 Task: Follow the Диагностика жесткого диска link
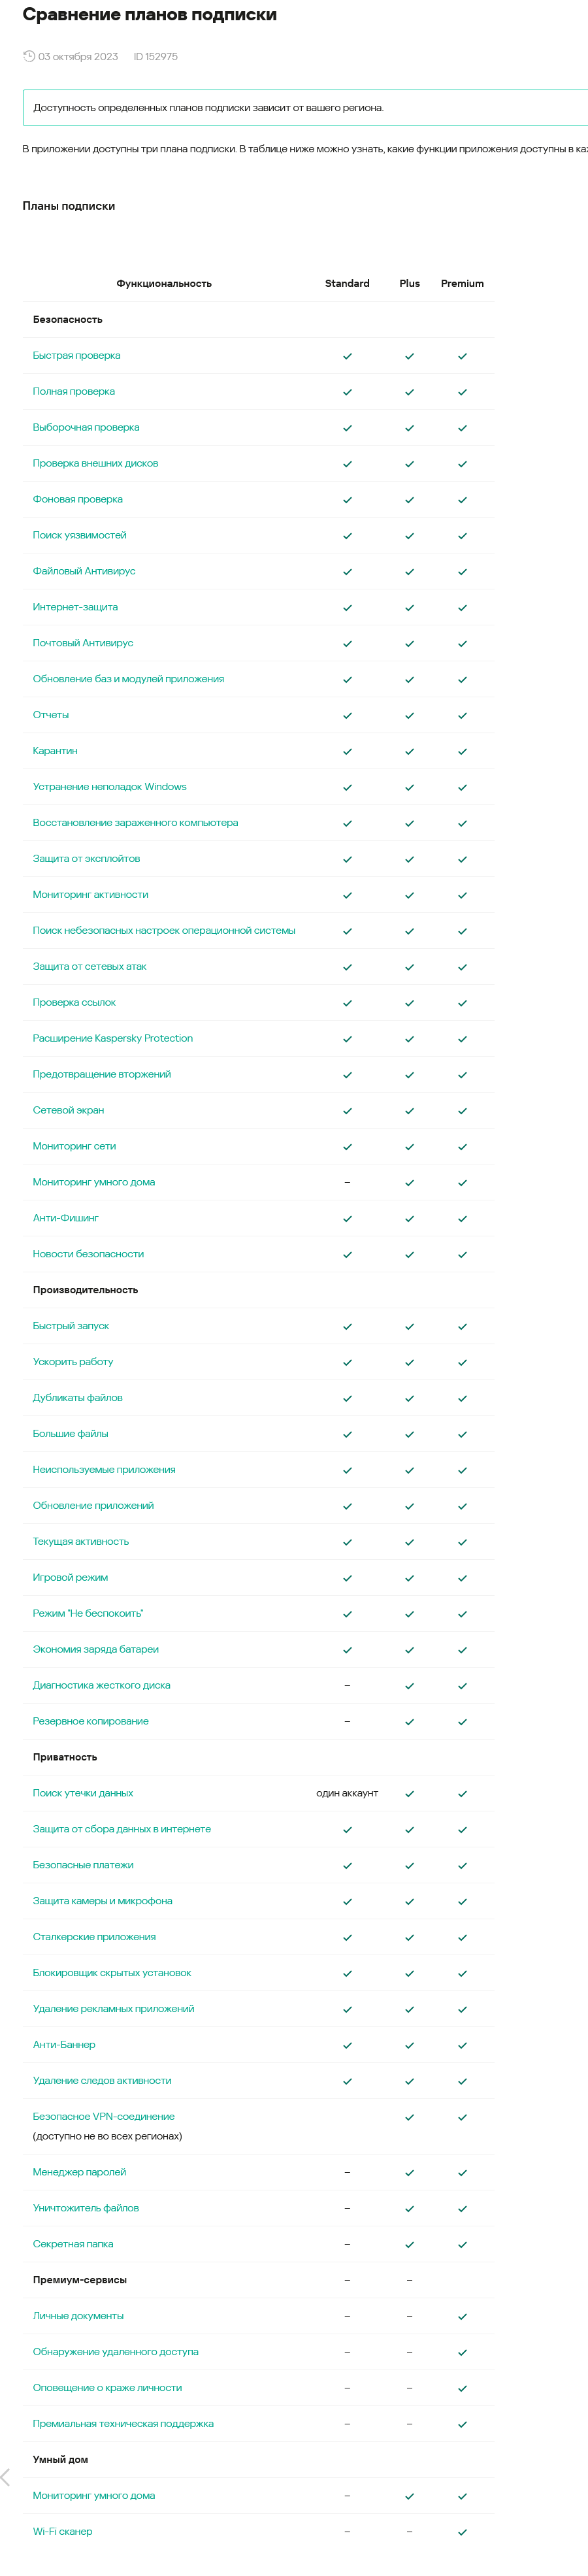[x=102, y=1685]
